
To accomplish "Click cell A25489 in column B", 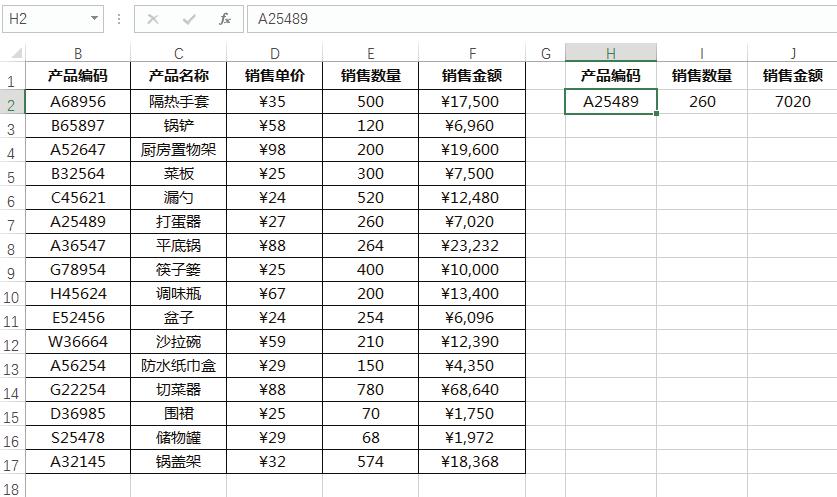I will point(78,222).
